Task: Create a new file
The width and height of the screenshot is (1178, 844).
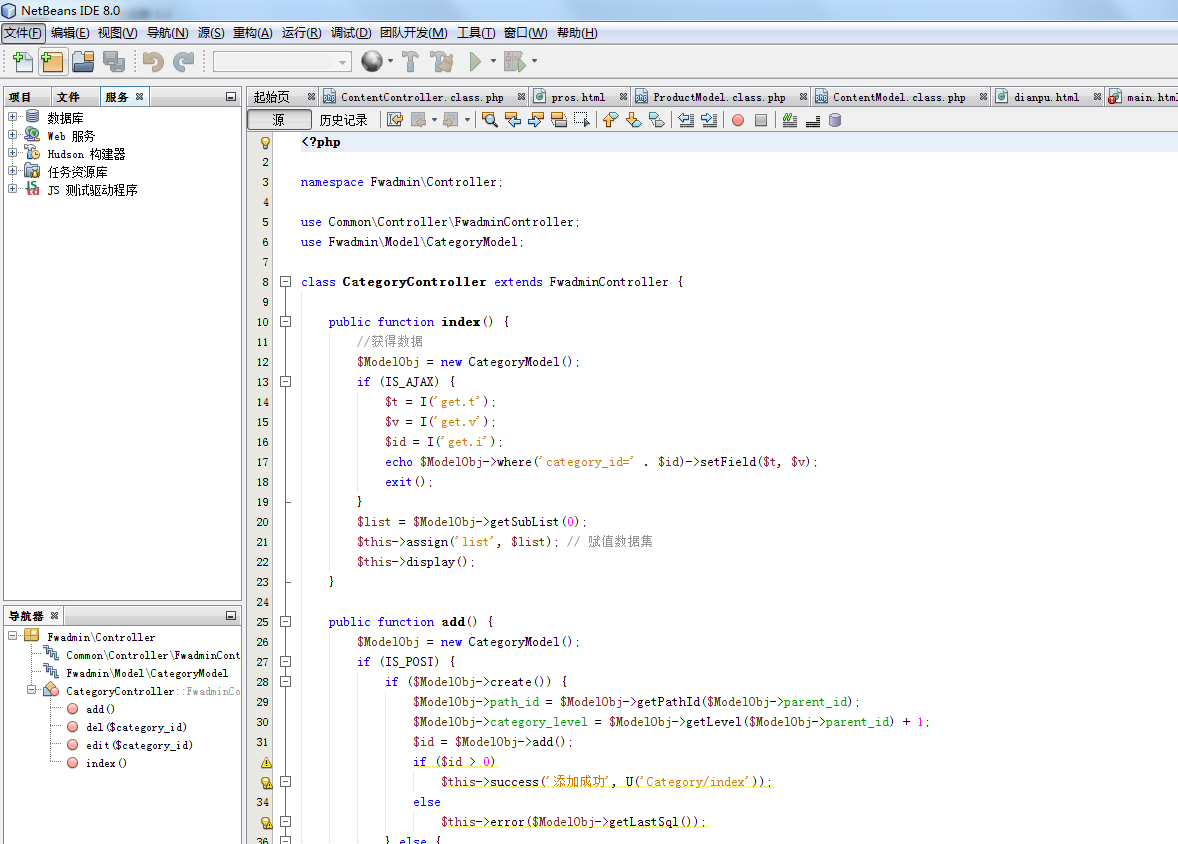Action: click(x=21, y=62)
